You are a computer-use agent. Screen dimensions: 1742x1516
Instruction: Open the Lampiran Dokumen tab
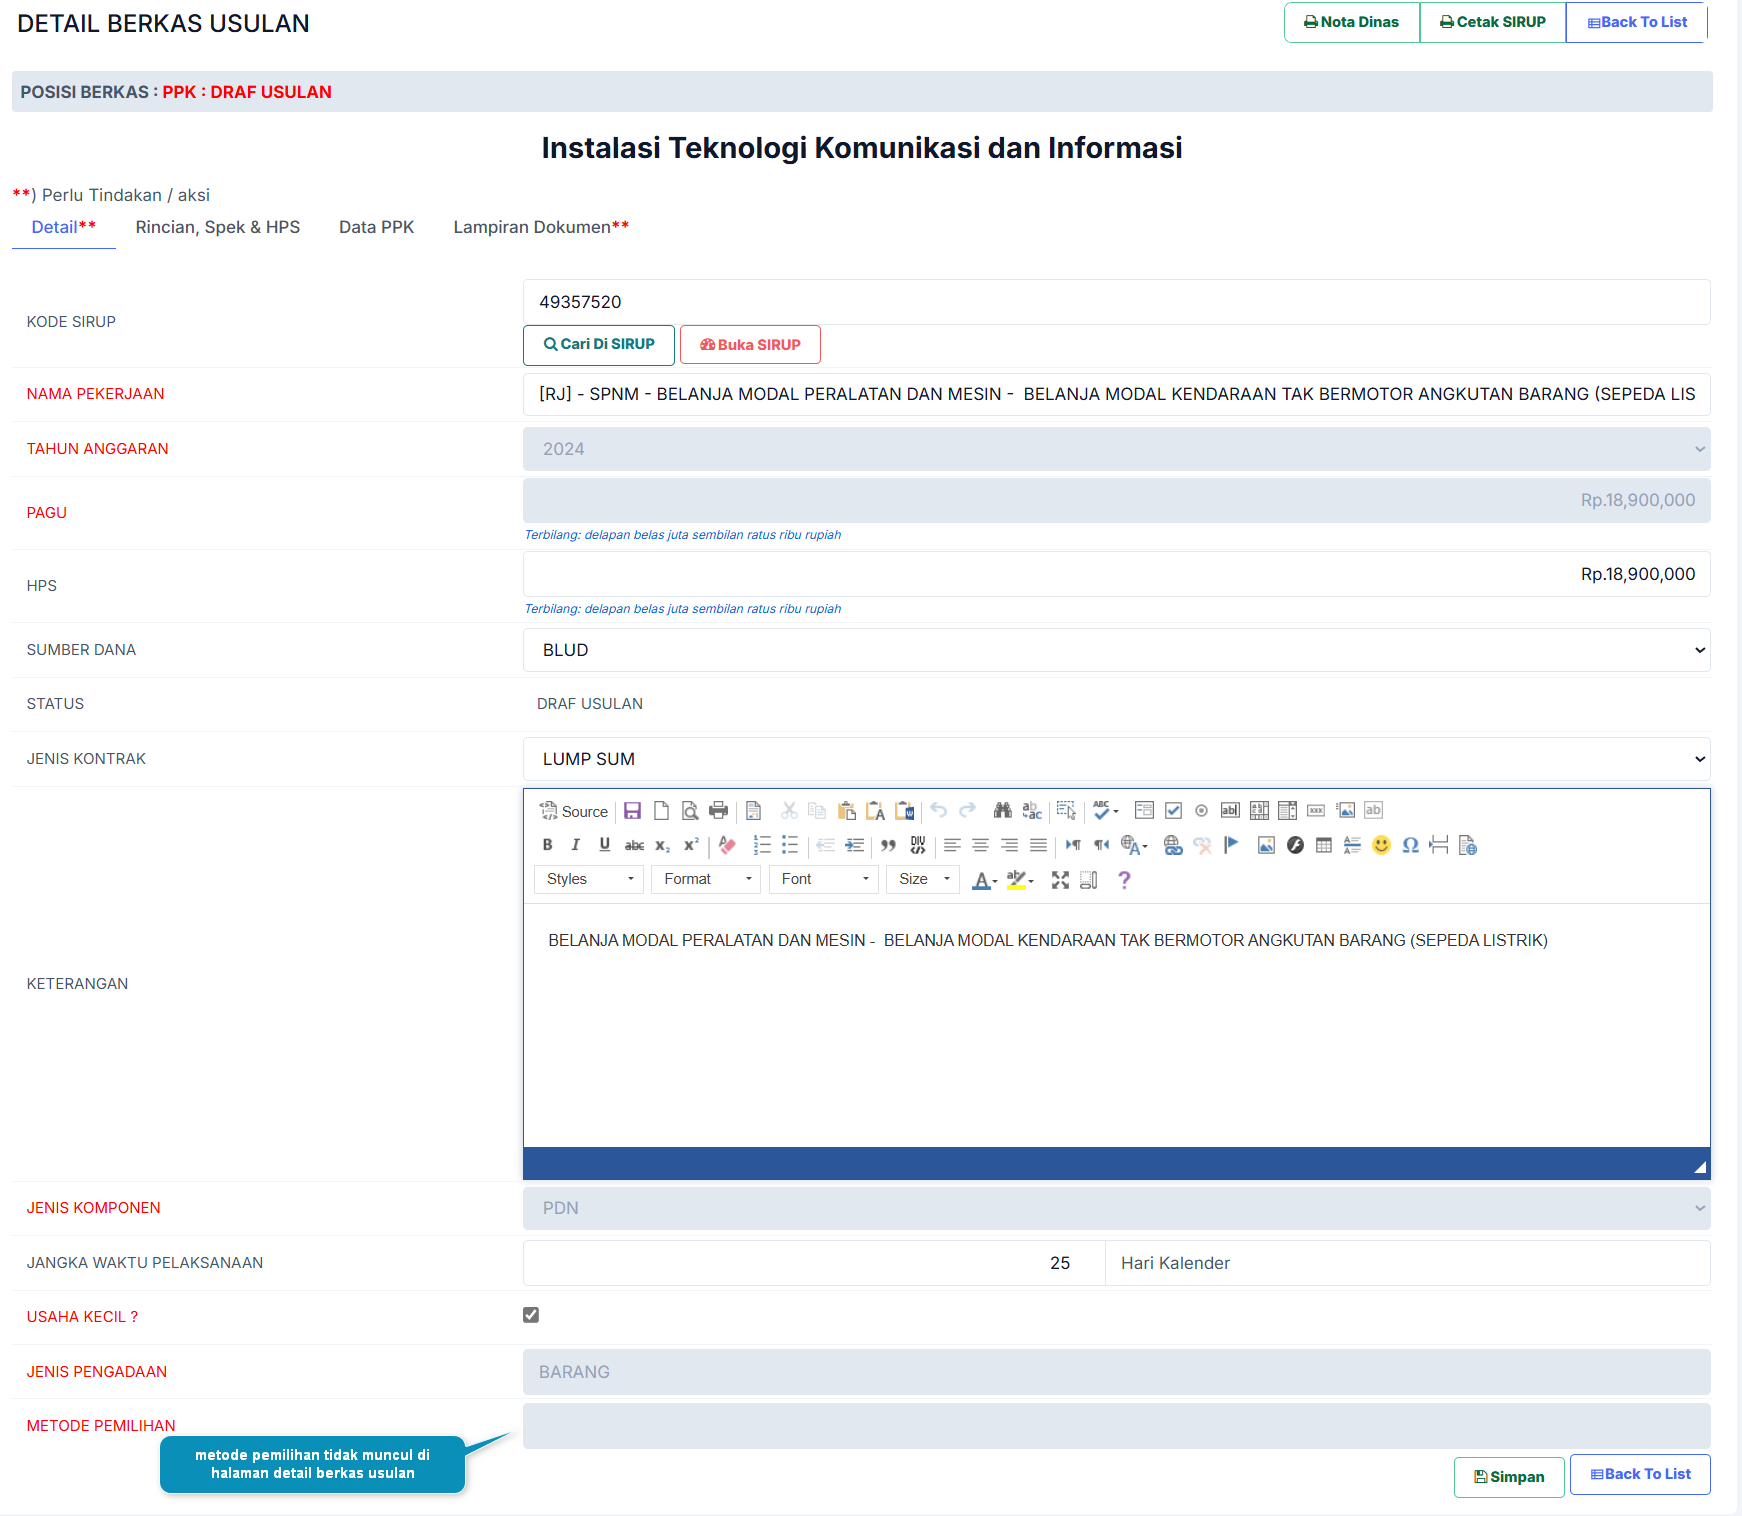(540, 227)
